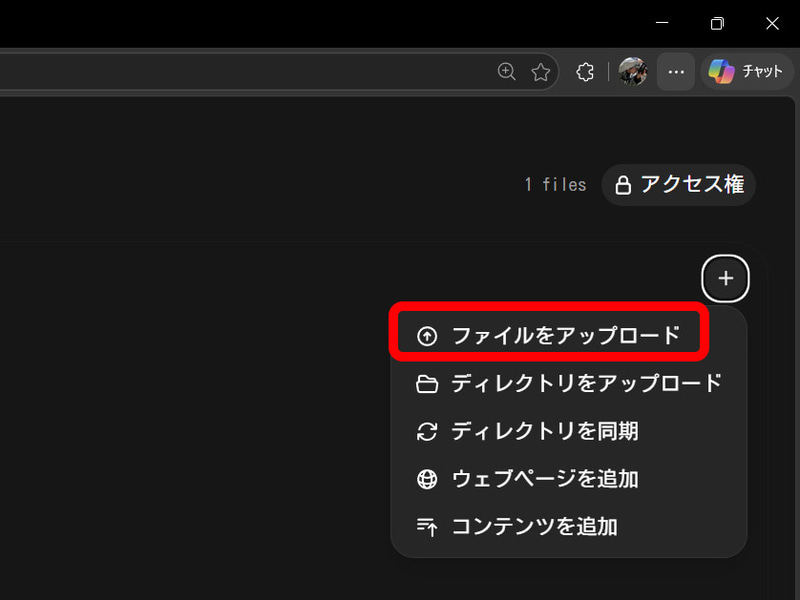Image resolution: width=800 pixels, height=600 pixels.
Task: Click the zoom magnifier icon in address bar
Action: coord(506,71)
